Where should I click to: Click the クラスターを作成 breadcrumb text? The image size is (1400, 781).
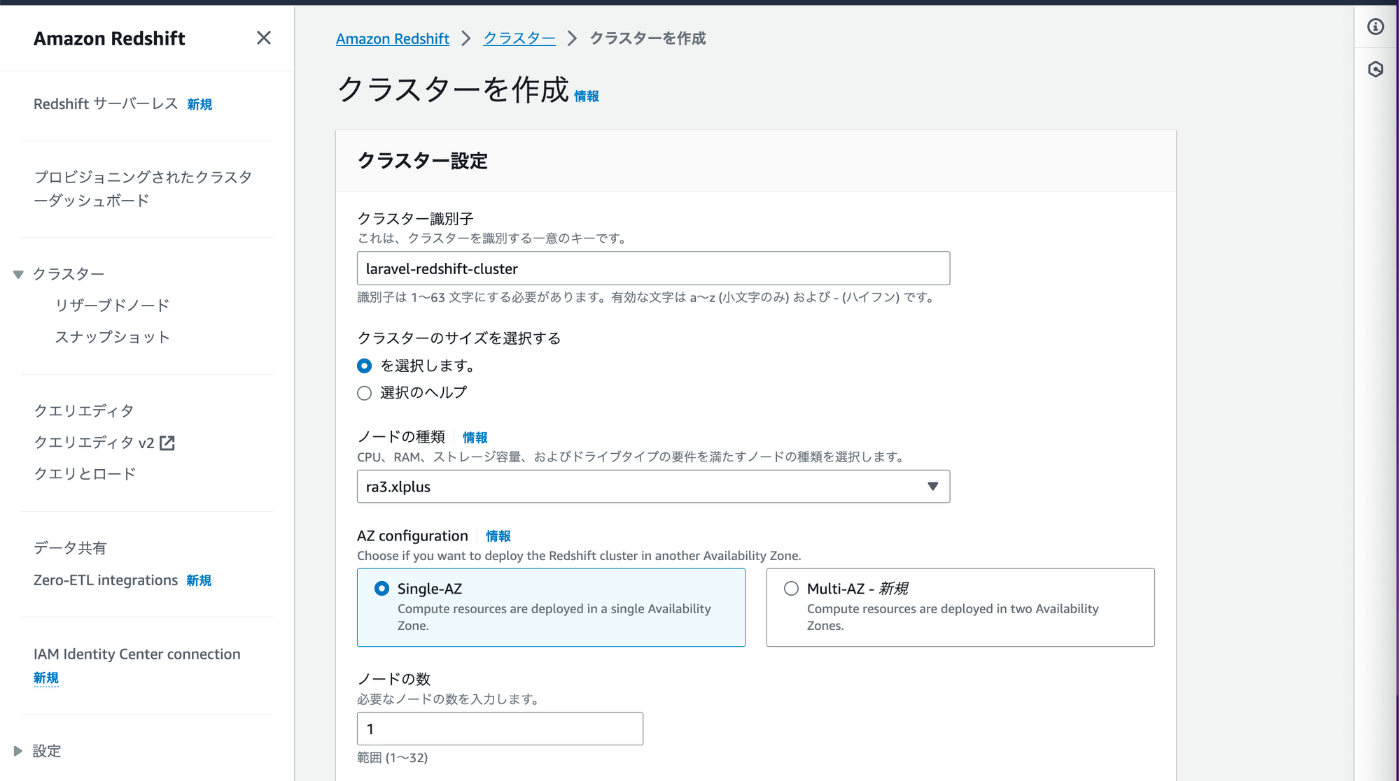648,38
